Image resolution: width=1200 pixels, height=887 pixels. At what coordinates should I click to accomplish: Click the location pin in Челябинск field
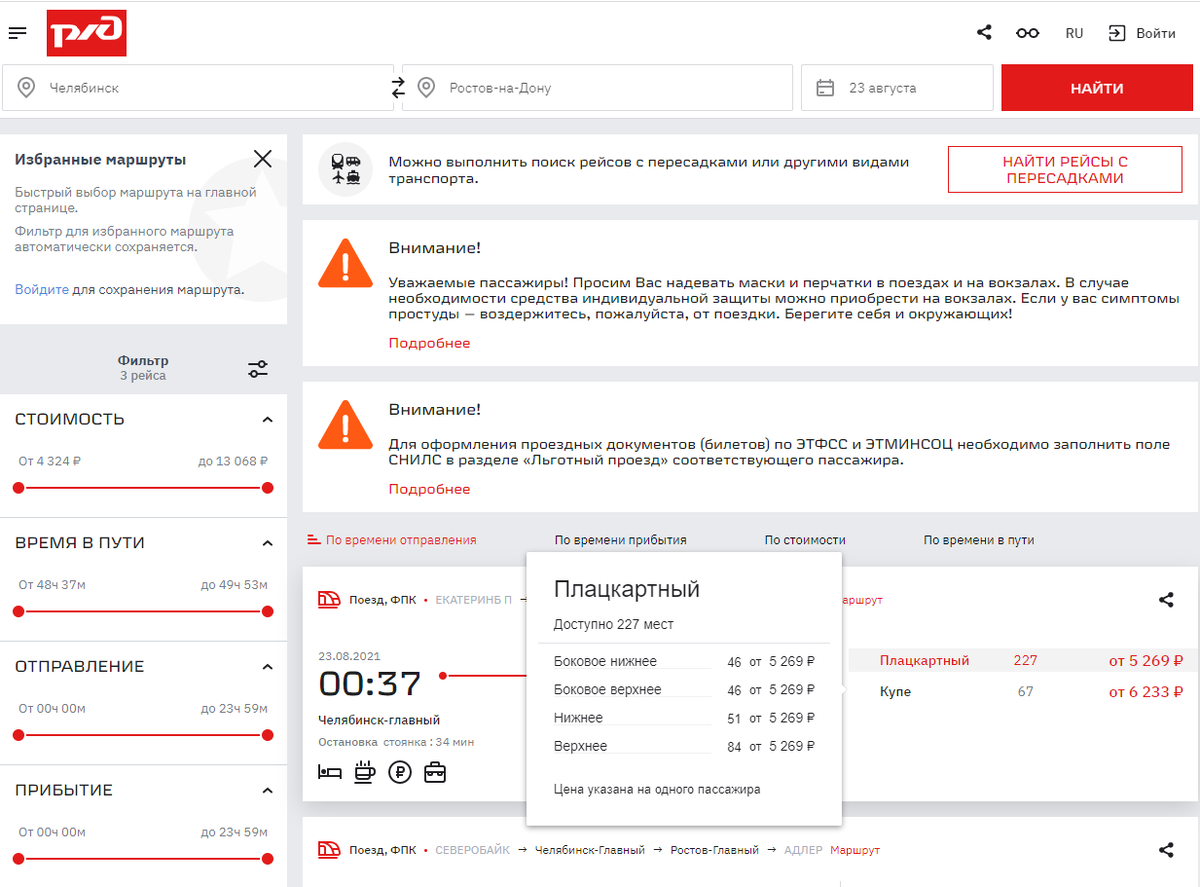point(26,88)
